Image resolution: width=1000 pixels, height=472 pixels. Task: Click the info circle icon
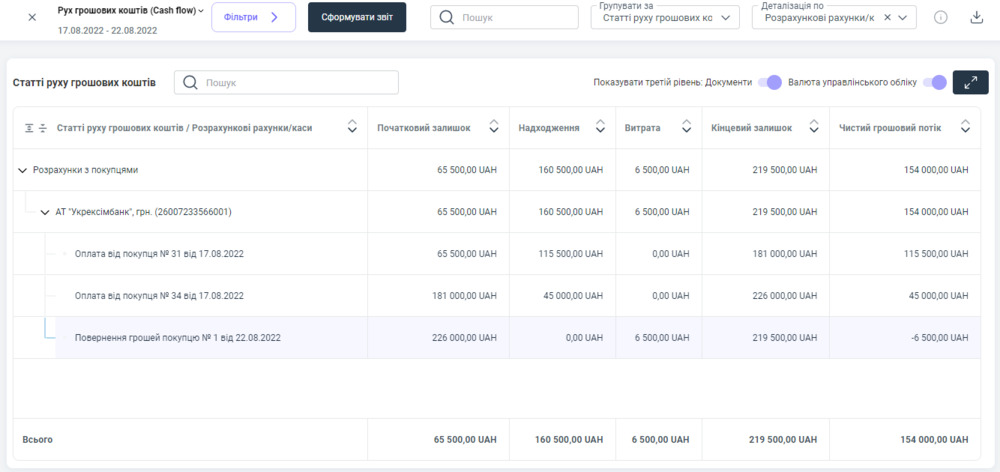(940, 18)
